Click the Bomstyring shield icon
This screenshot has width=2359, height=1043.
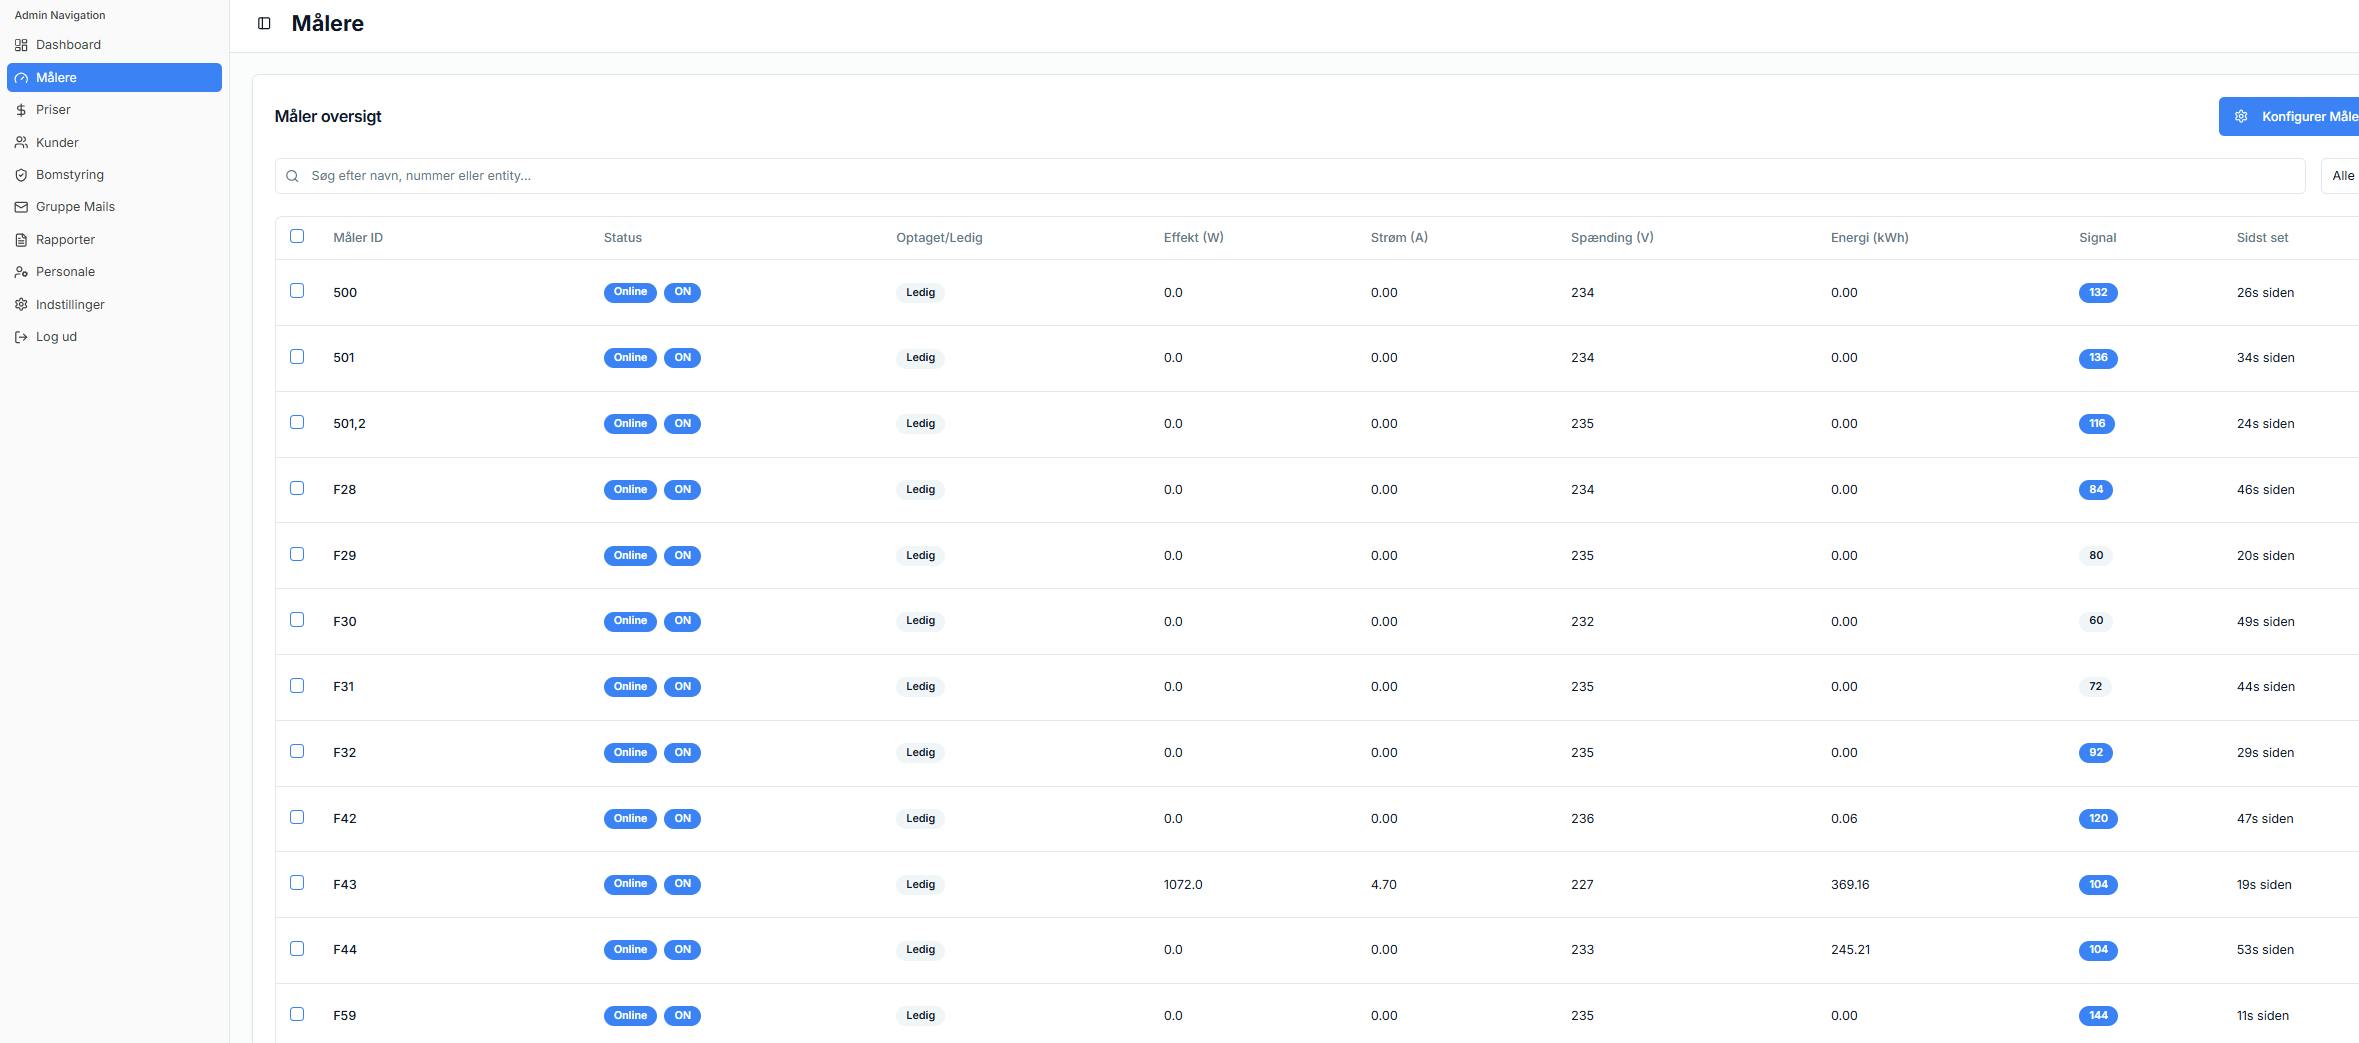pyautogui.click(x=21, y=175)
